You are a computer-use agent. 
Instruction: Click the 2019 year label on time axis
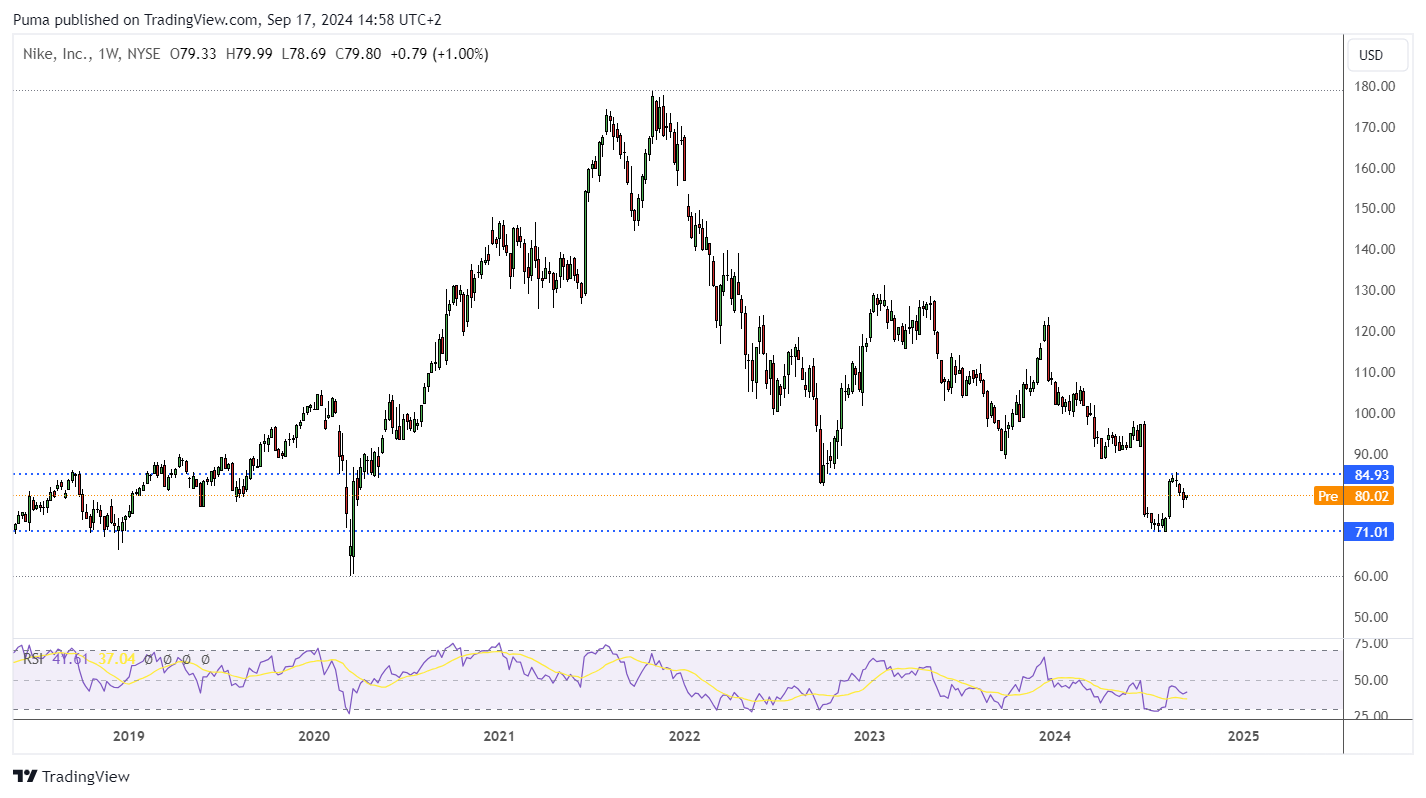(x=128, y=737)
